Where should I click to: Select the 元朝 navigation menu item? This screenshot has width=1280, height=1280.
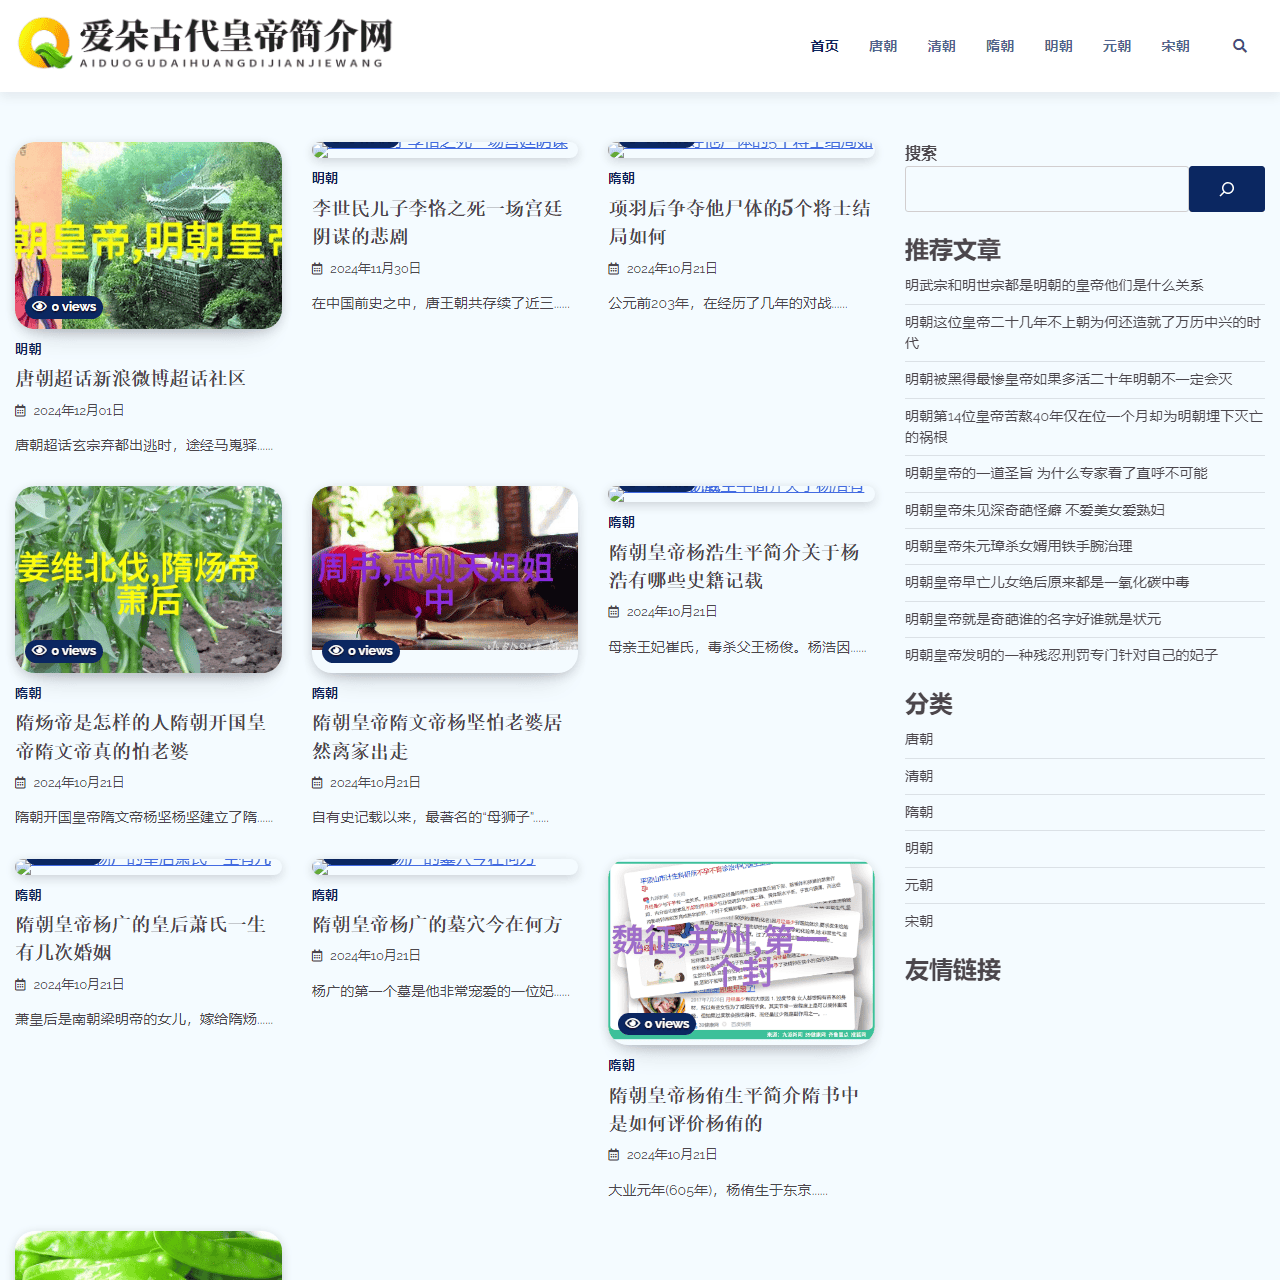click(1116, 45)
